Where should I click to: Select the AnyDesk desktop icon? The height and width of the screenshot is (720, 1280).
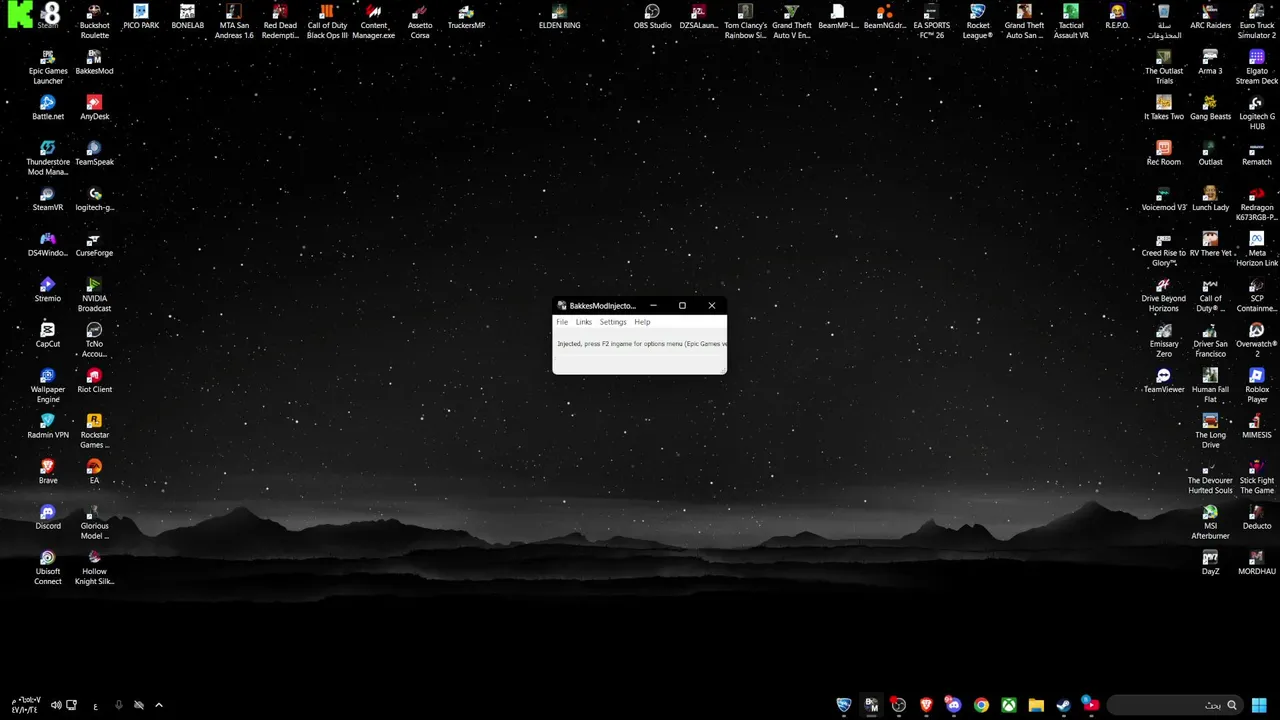(94, 108)
